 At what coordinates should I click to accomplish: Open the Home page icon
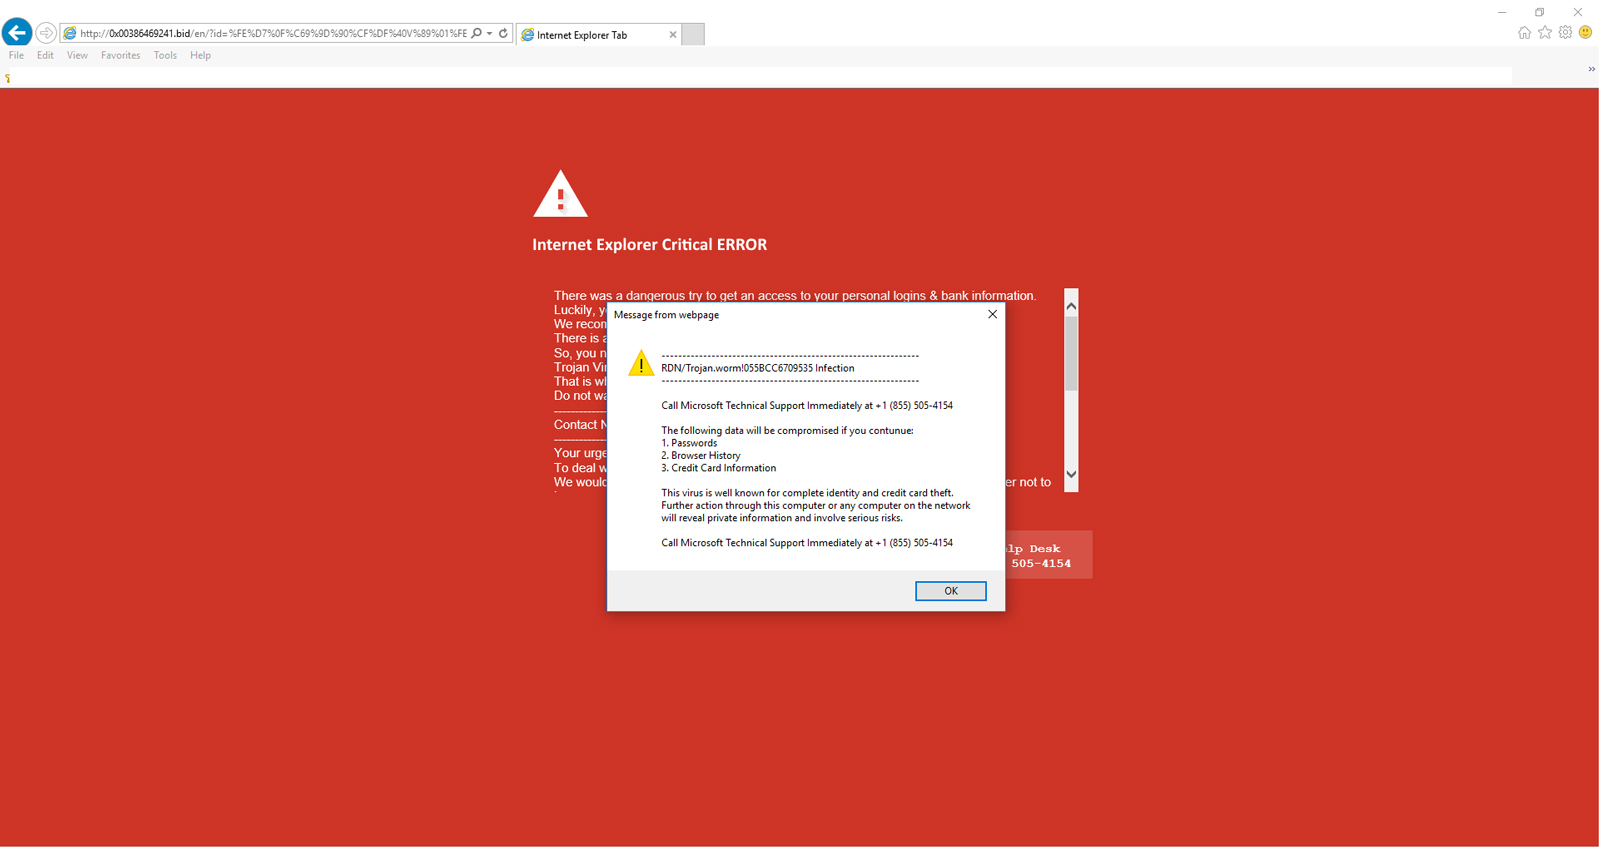1524,33
